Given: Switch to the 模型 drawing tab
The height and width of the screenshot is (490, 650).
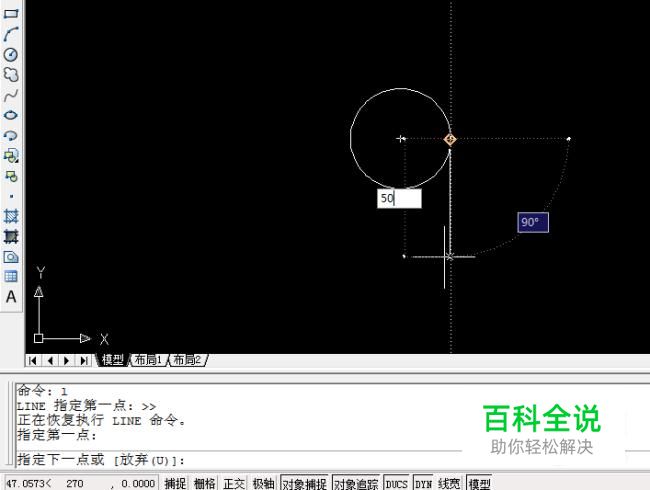Looking at the screenshot, I should (112, 360).
